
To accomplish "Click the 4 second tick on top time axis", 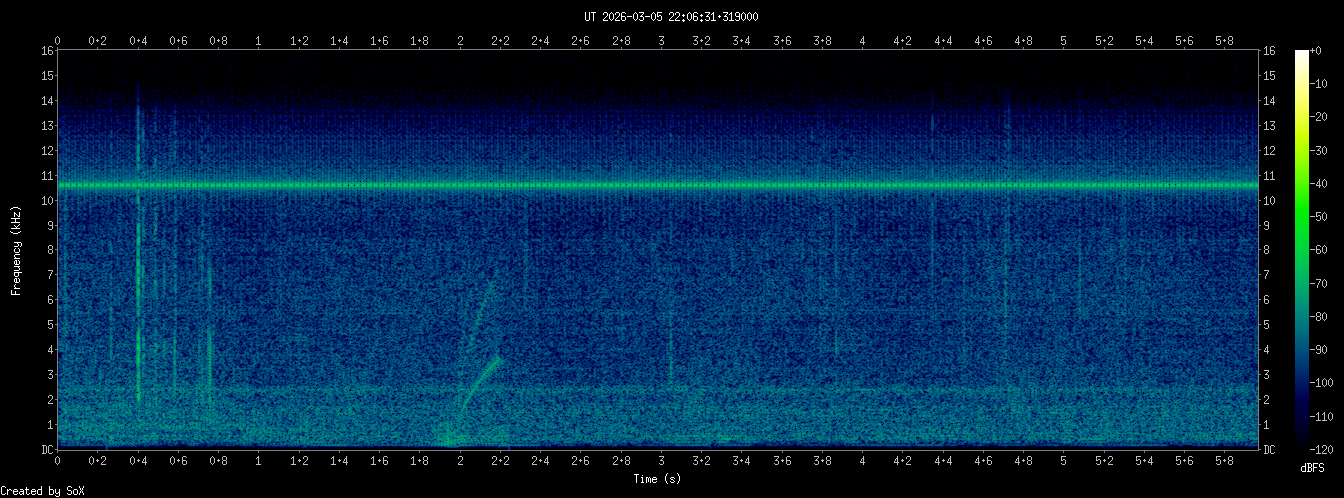I will [x=863, y=41].
